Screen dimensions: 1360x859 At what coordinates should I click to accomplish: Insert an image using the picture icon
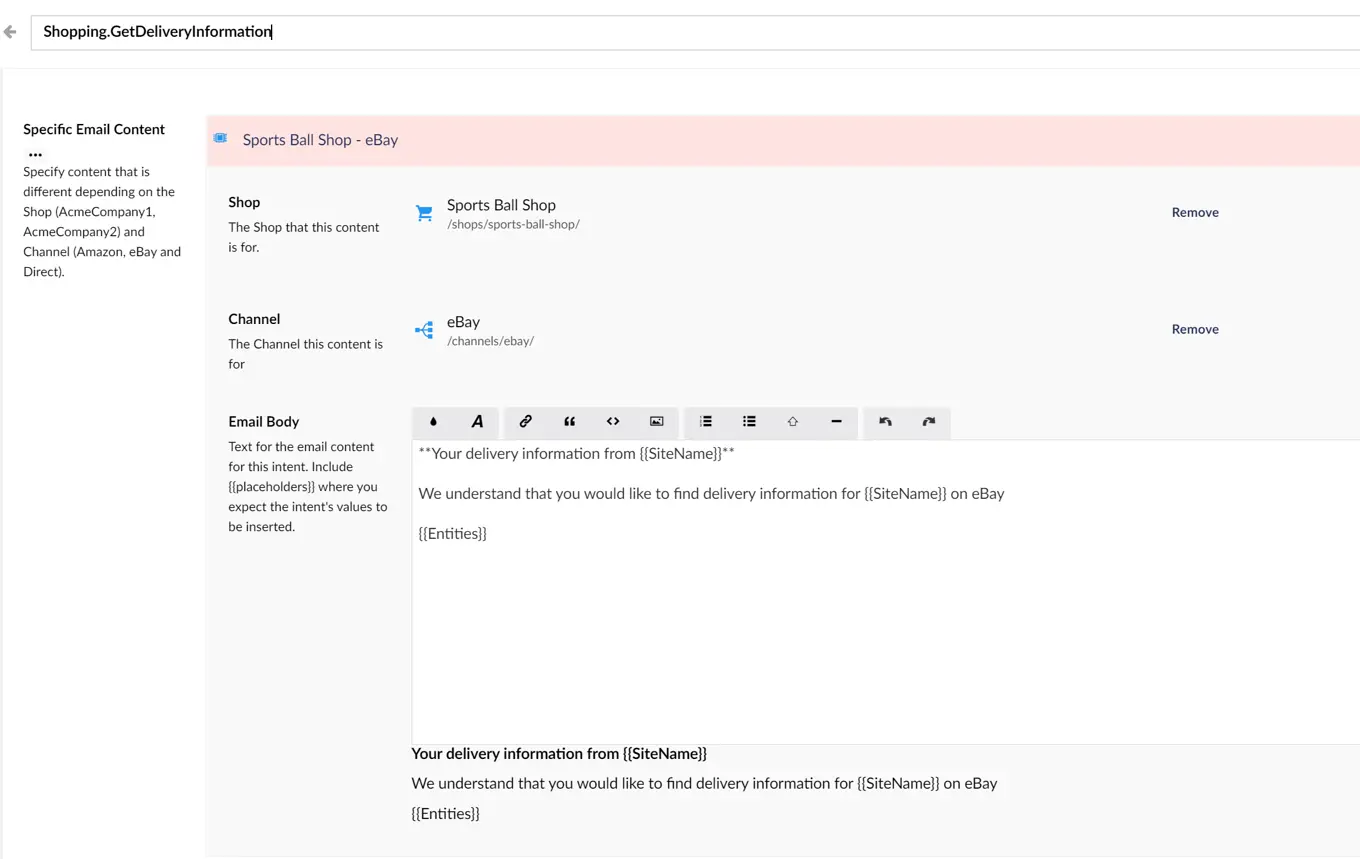click(656, 422)
